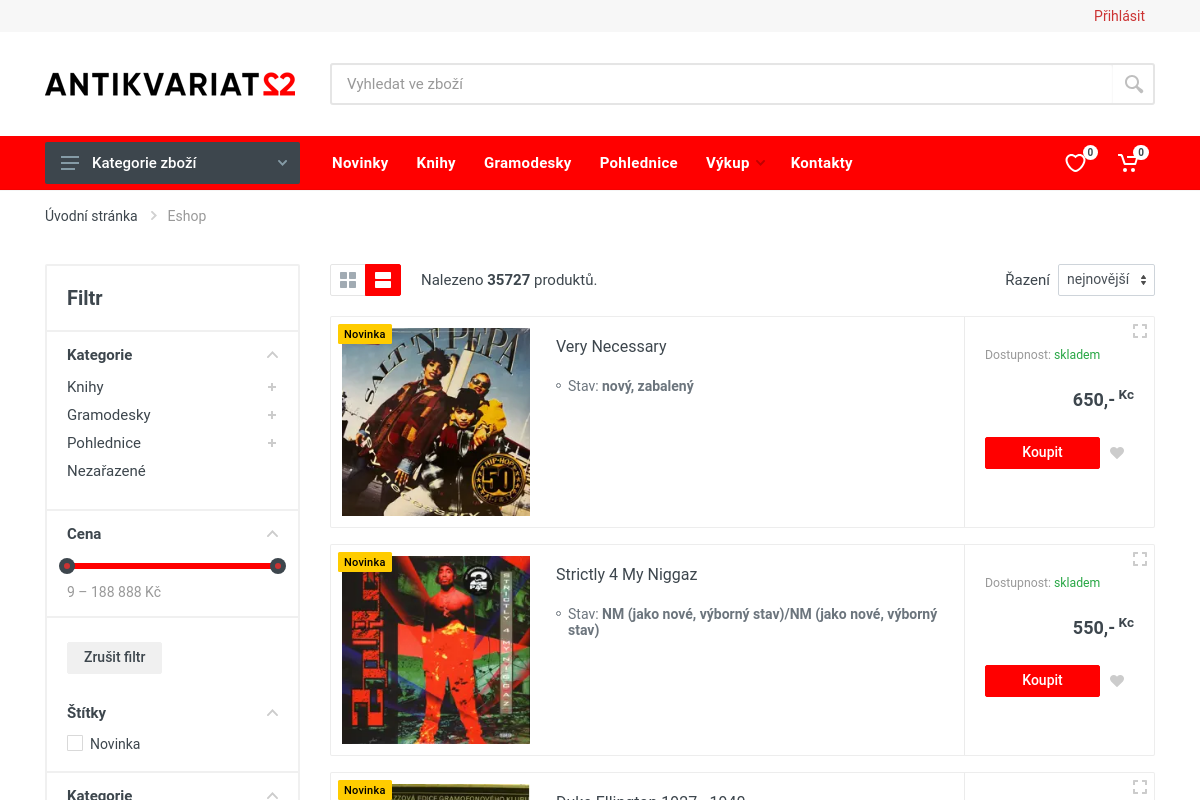Click the red price range track
1200x800 pixels.
tap(172, 566)
